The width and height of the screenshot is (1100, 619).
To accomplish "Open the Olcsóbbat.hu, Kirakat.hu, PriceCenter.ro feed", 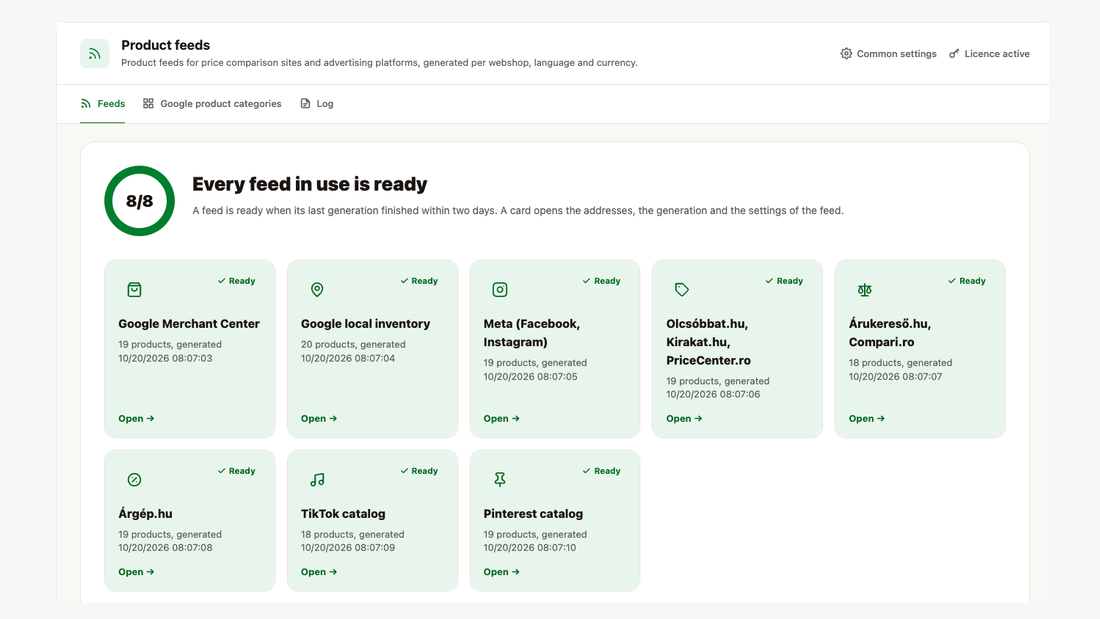I will 684,418.
